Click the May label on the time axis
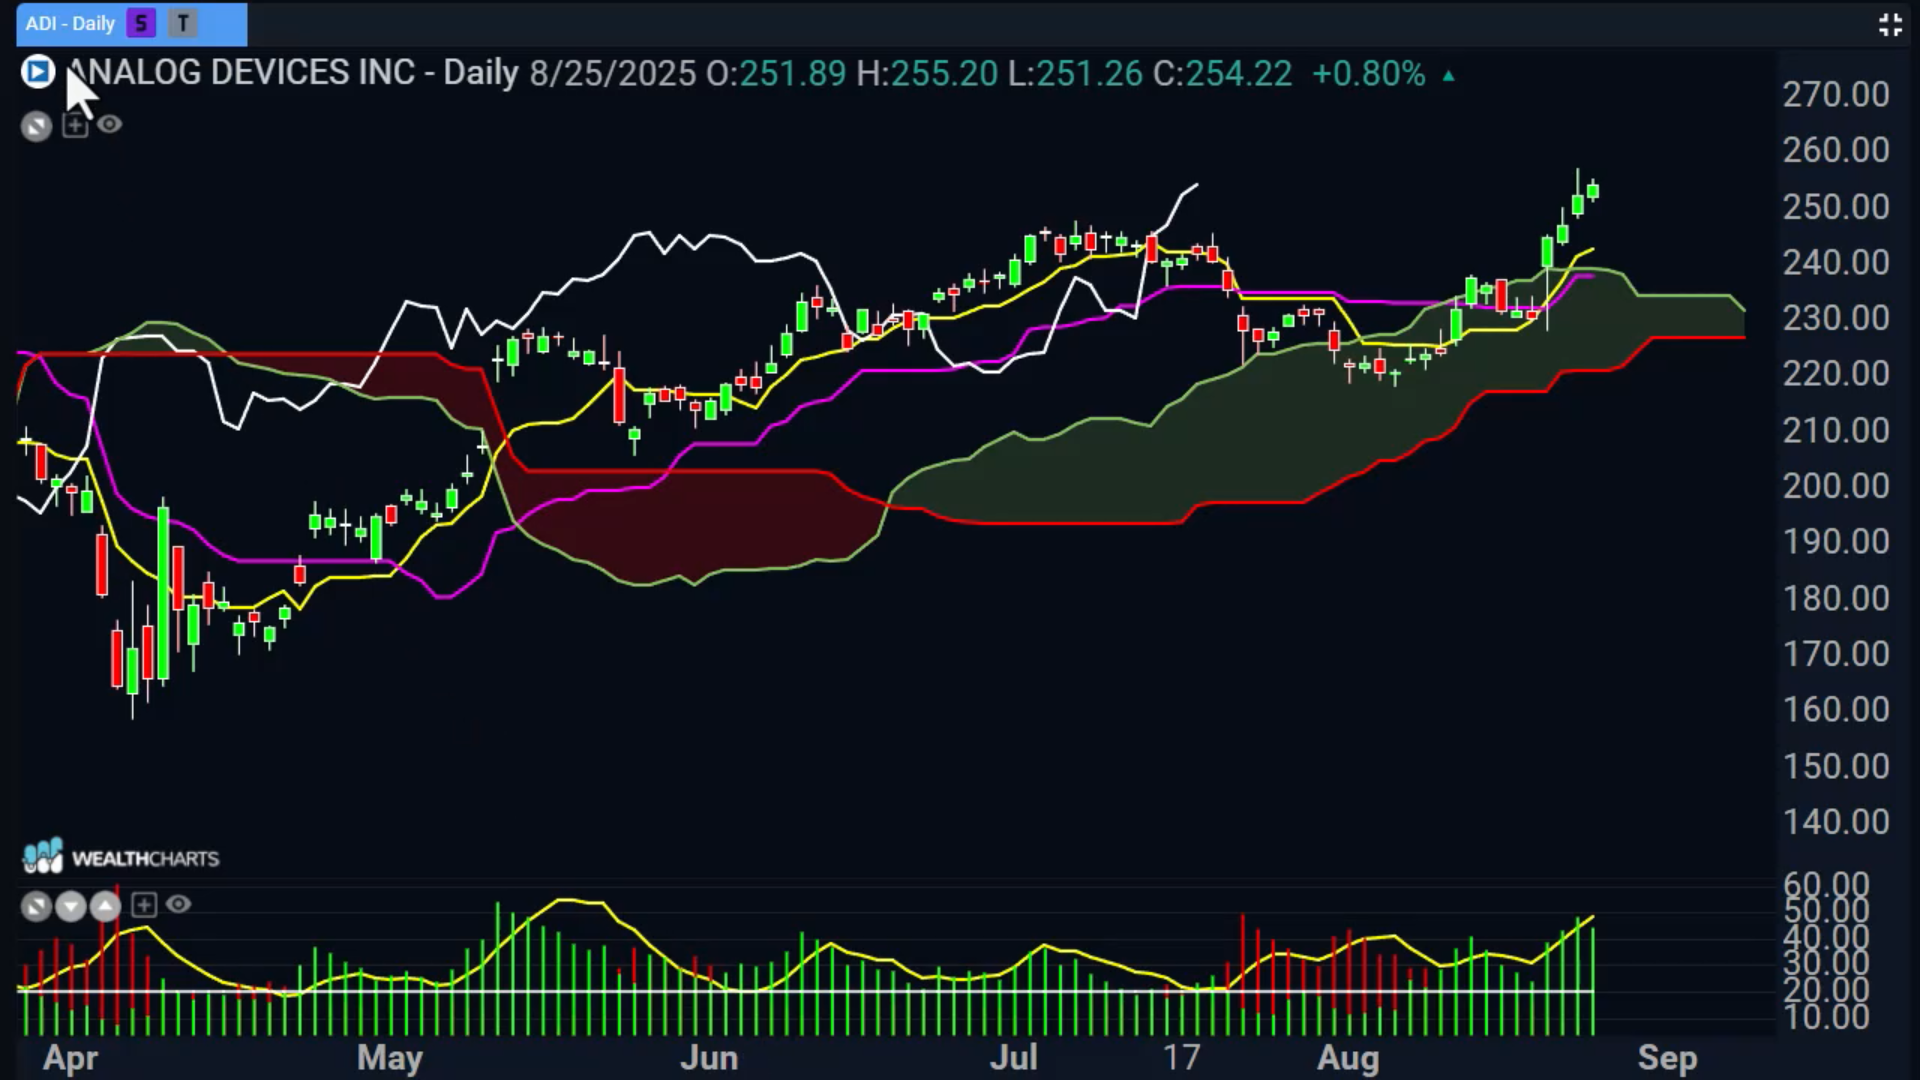Screen dimensions: 1920x1080 coord(390,1058)
